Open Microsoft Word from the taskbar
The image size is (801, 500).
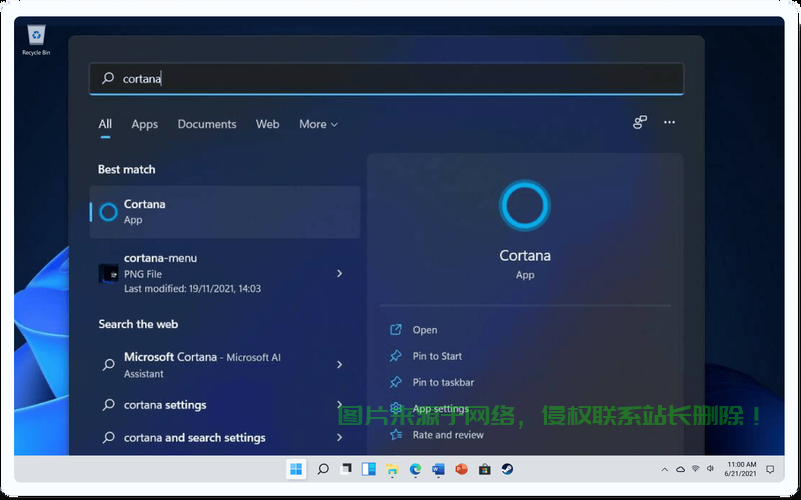438,469
